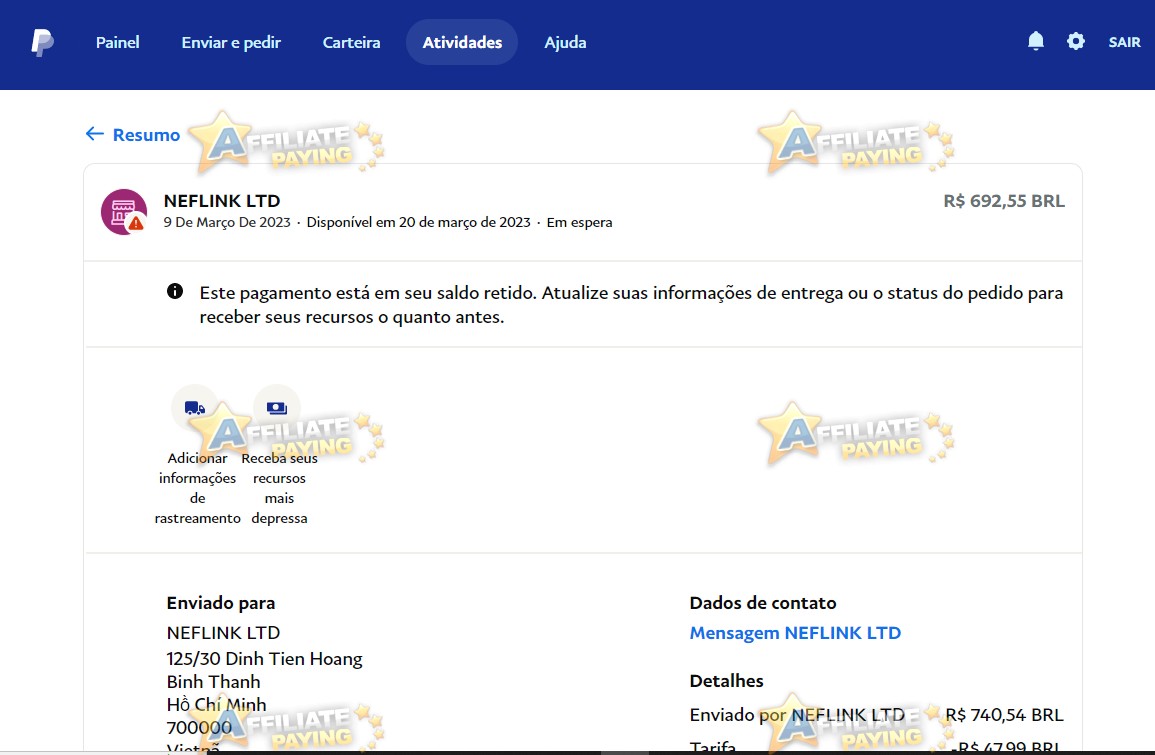Go to Enviar e pedir
The image size is (1155, 755).
click(x=231, y=43)
